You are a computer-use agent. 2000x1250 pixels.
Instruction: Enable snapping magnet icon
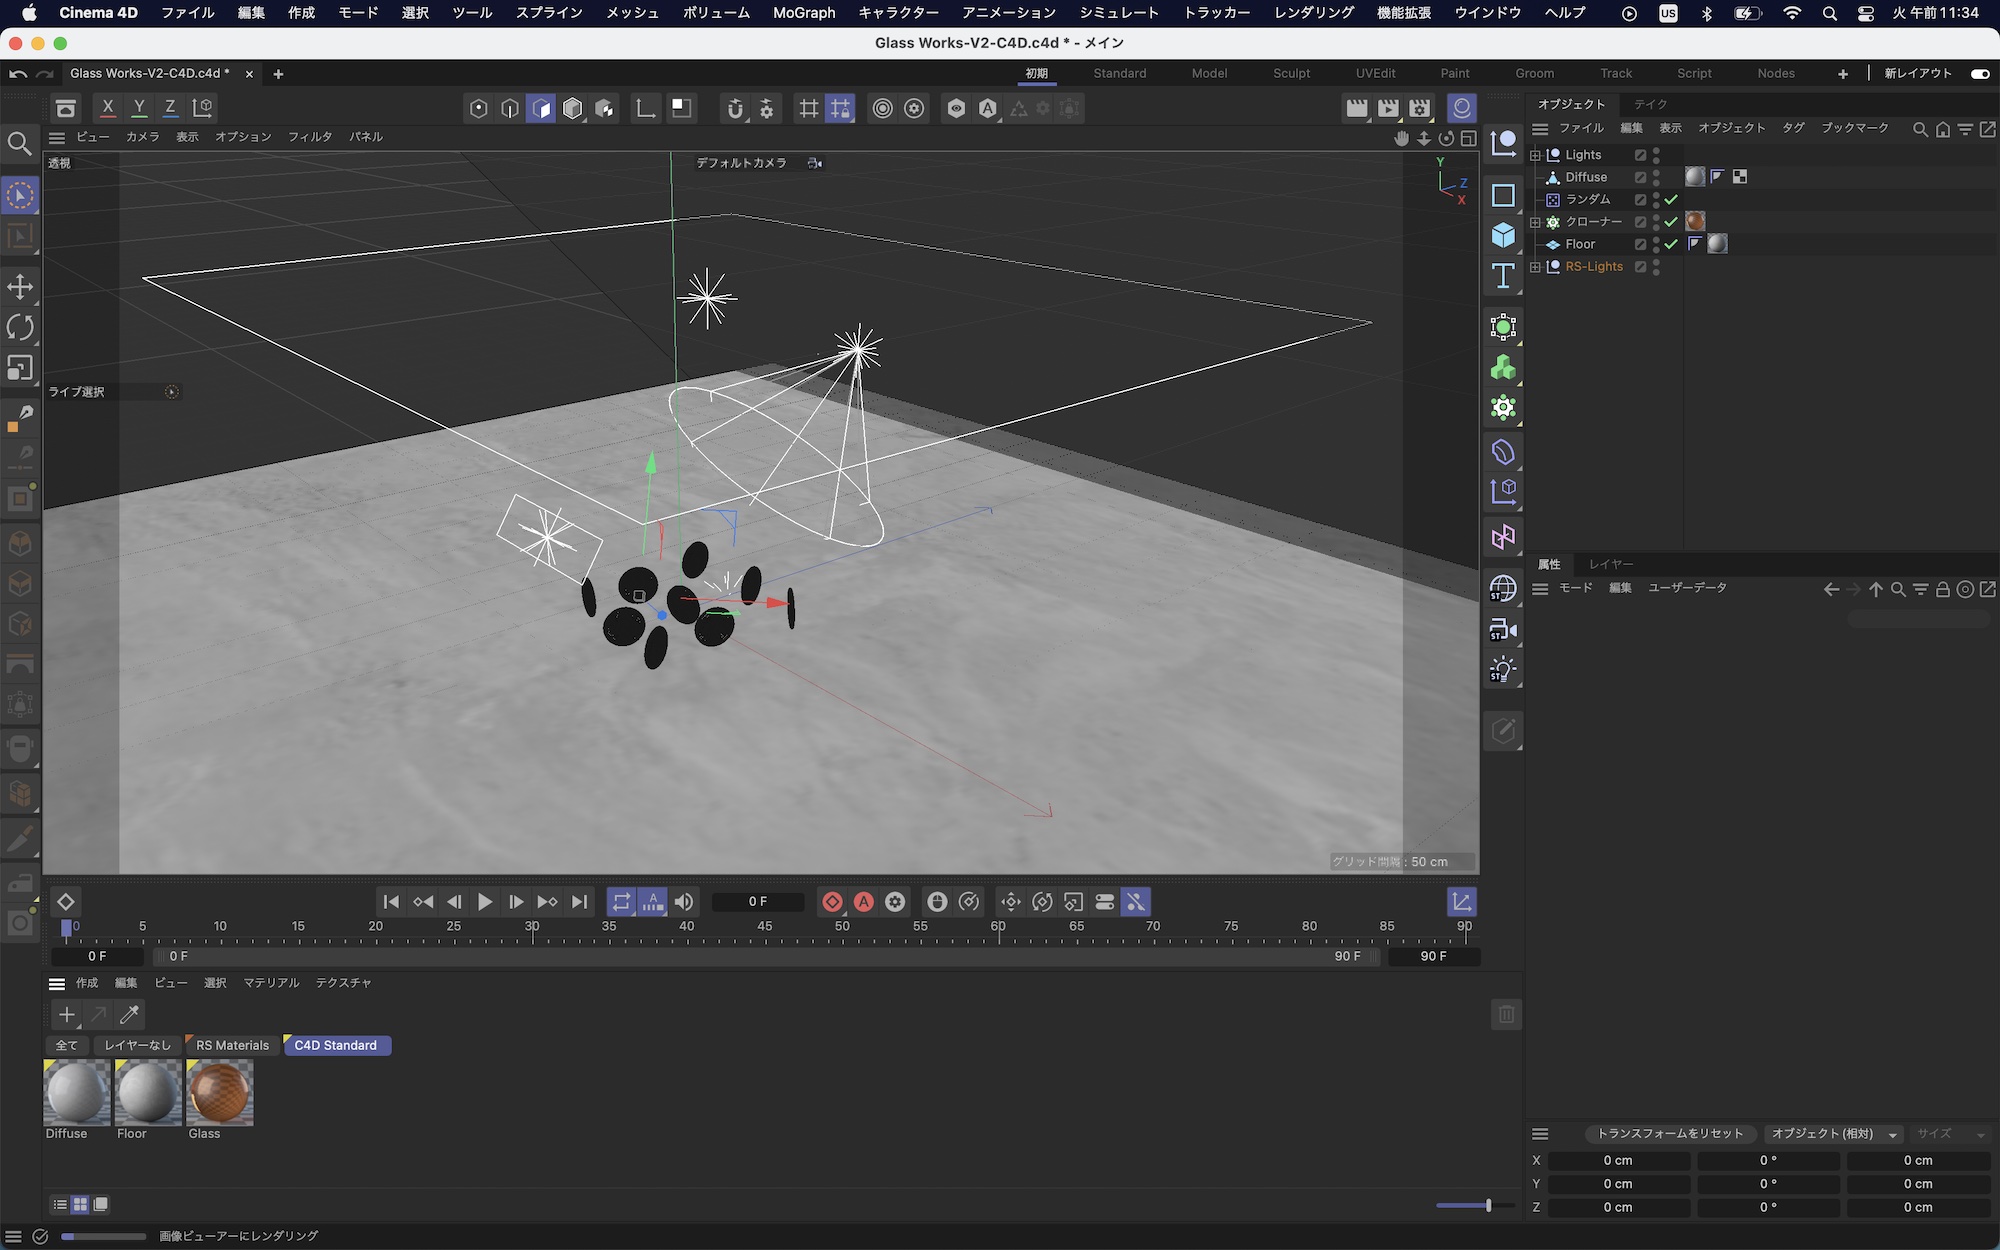coord(735,108)
